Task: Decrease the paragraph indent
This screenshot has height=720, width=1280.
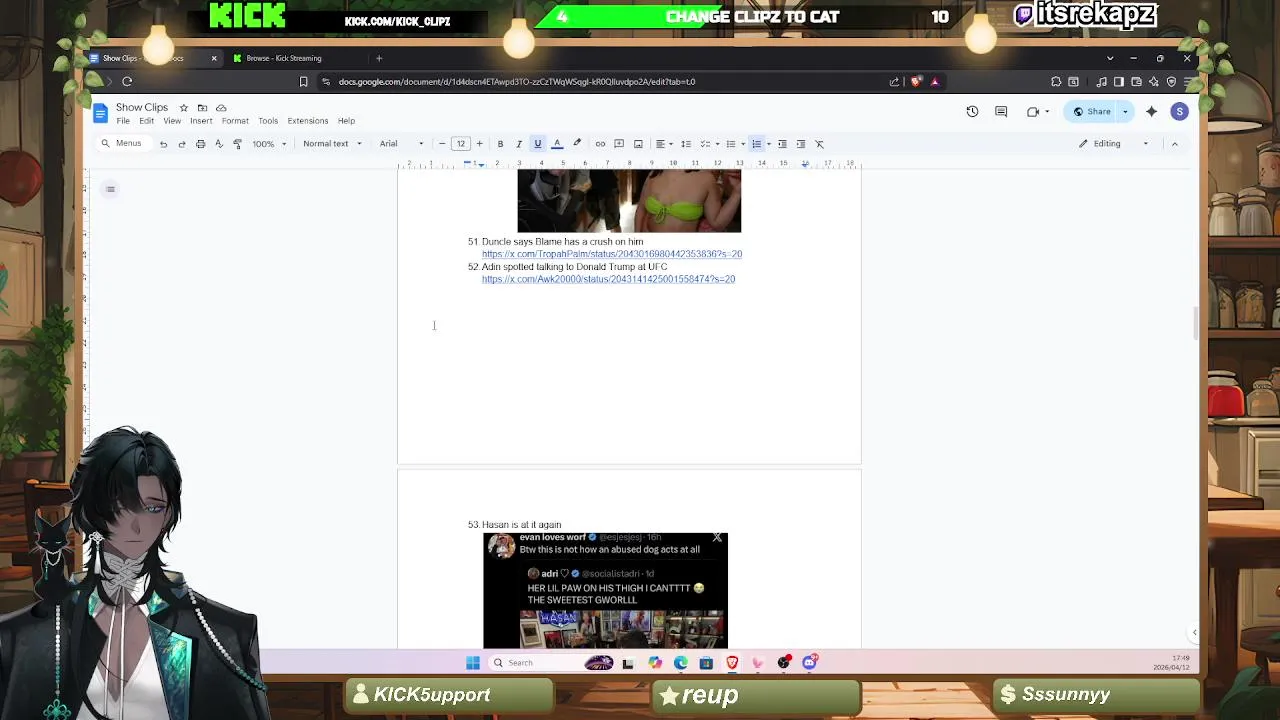Action: (782, 144)
